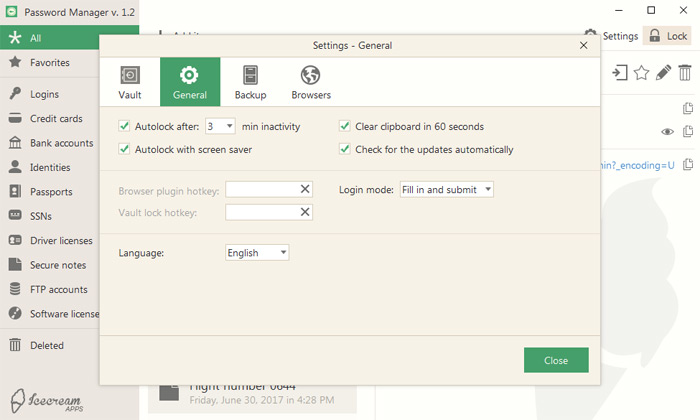Uncheck the Autolock after checkbox
Image resolution: width=700 pixels, height=420 pixels.
pos(125,127)
